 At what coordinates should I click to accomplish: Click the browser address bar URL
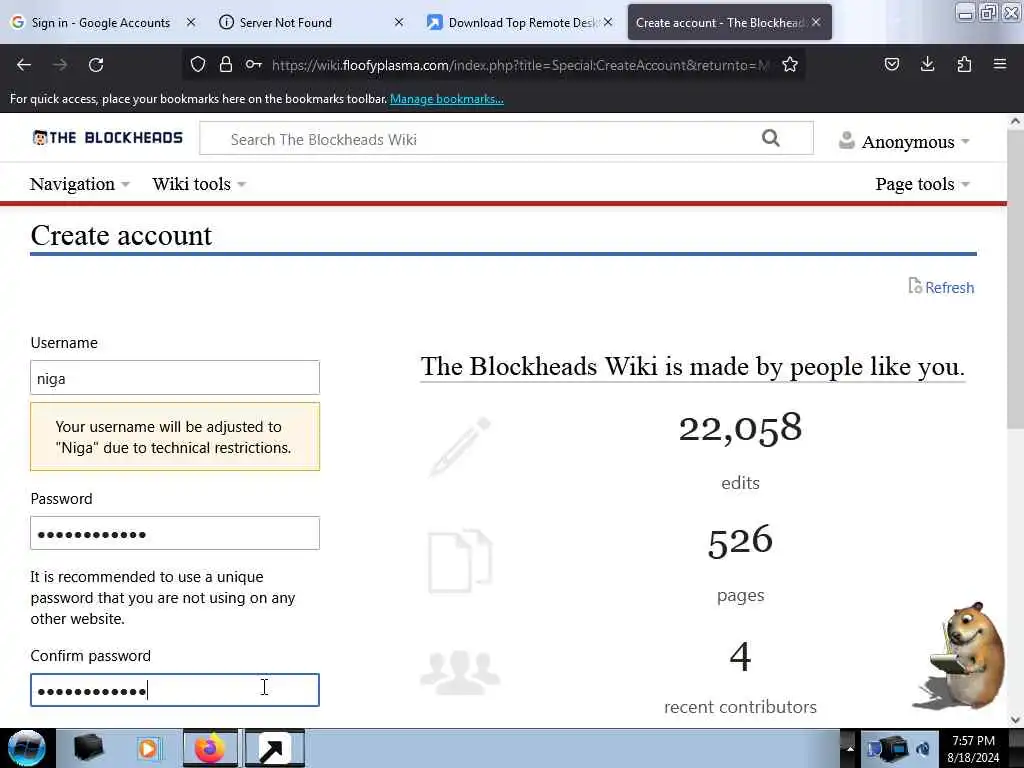tap(520, 65)
